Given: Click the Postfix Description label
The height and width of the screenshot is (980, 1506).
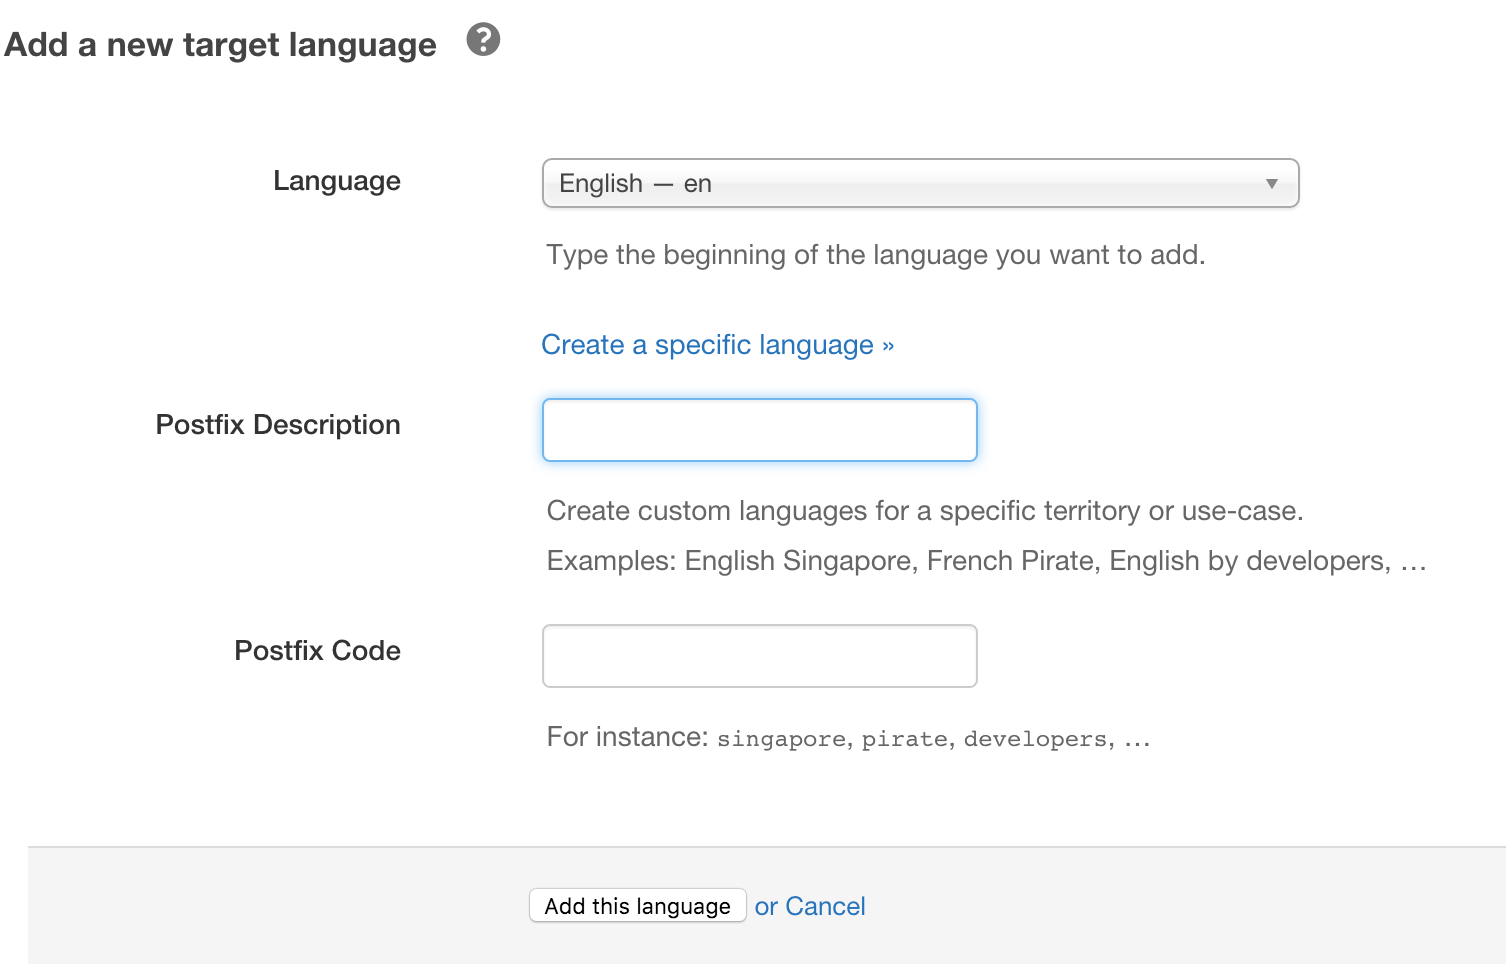Looking at the screenshot, I should click(x=278, y=425).
